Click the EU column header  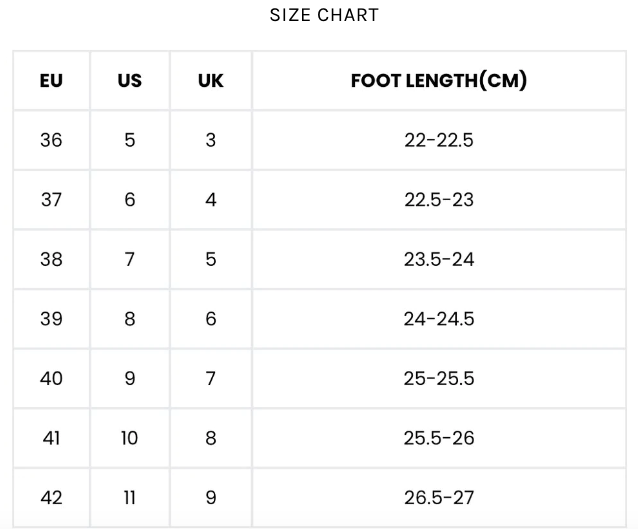51,81
